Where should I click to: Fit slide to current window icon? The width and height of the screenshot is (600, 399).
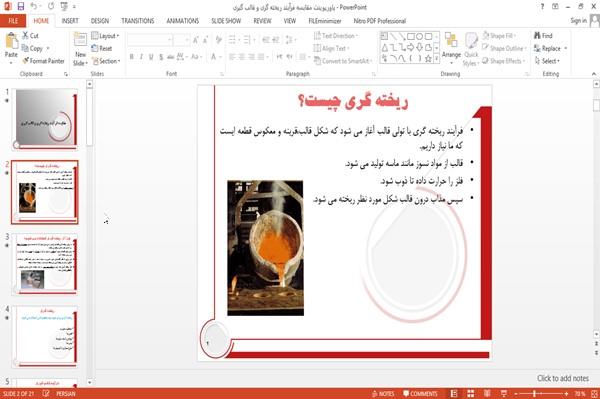tap(594, 394)
